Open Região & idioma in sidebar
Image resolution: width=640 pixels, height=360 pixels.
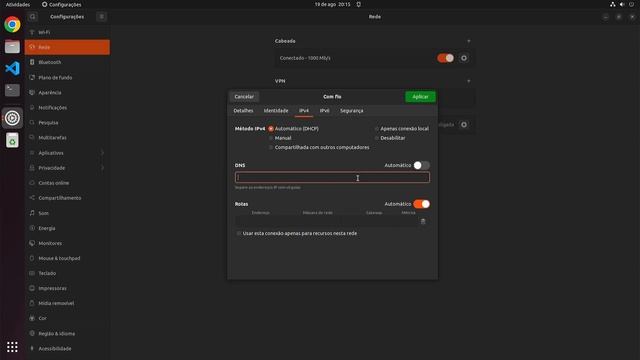pos(67,333)
